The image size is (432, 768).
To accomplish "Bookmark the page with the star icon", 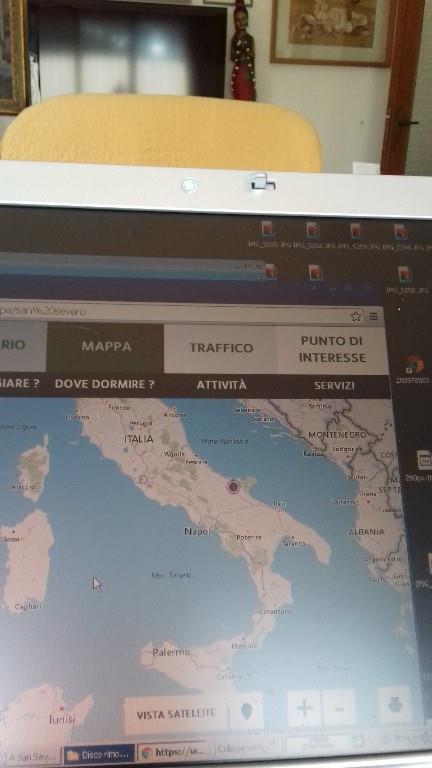I will coord(356,316).
